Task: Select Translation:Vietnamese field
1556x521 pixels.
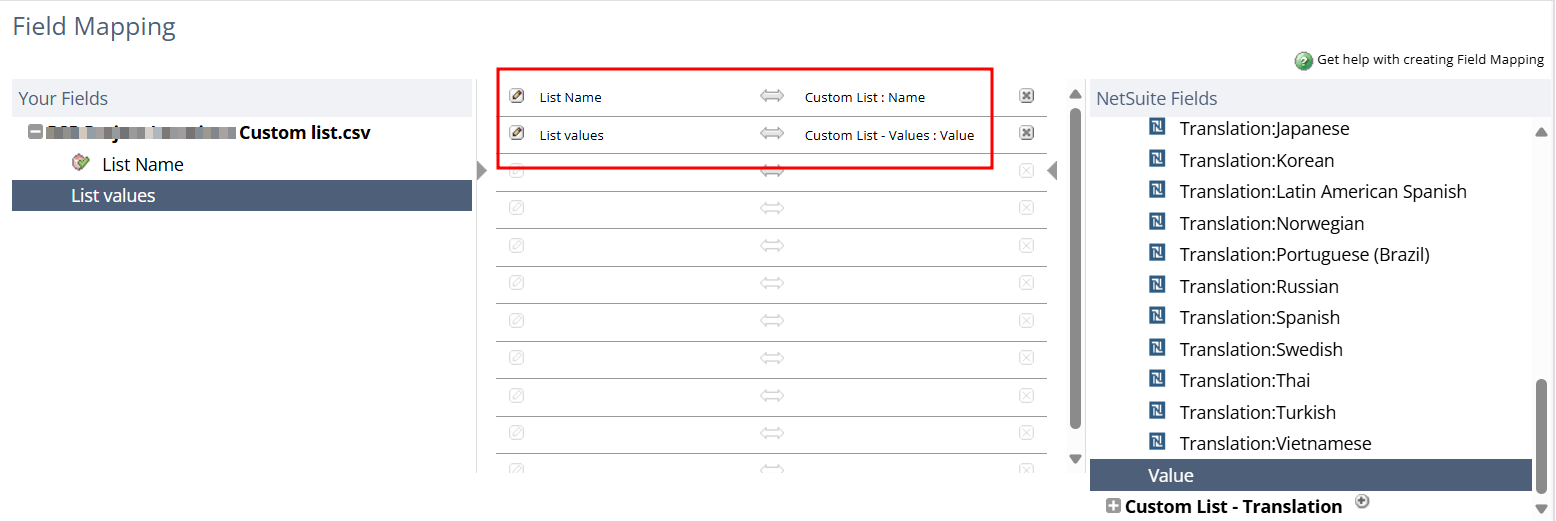Action: 1275,444
